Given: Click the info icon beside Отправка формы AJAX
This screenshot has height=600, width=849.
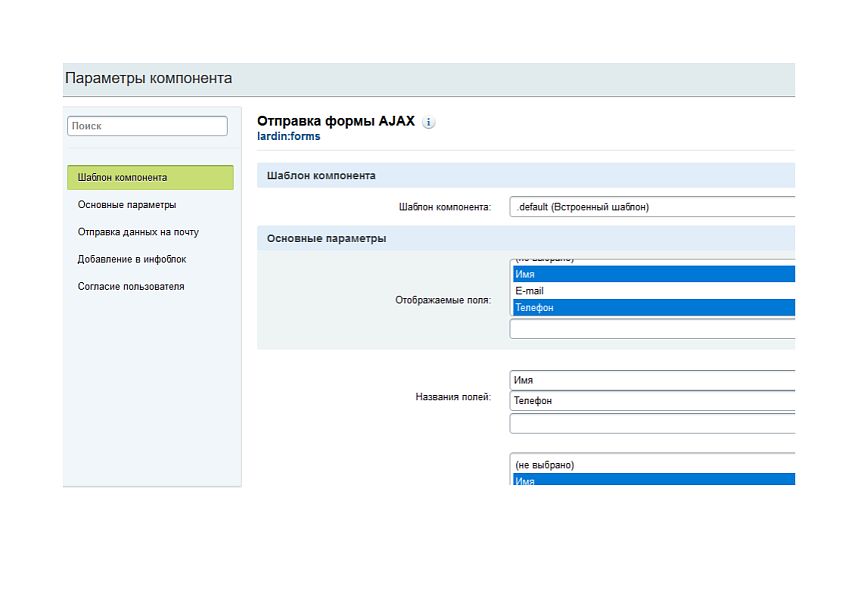Looking at the screenshot, I should coord(429,123).
